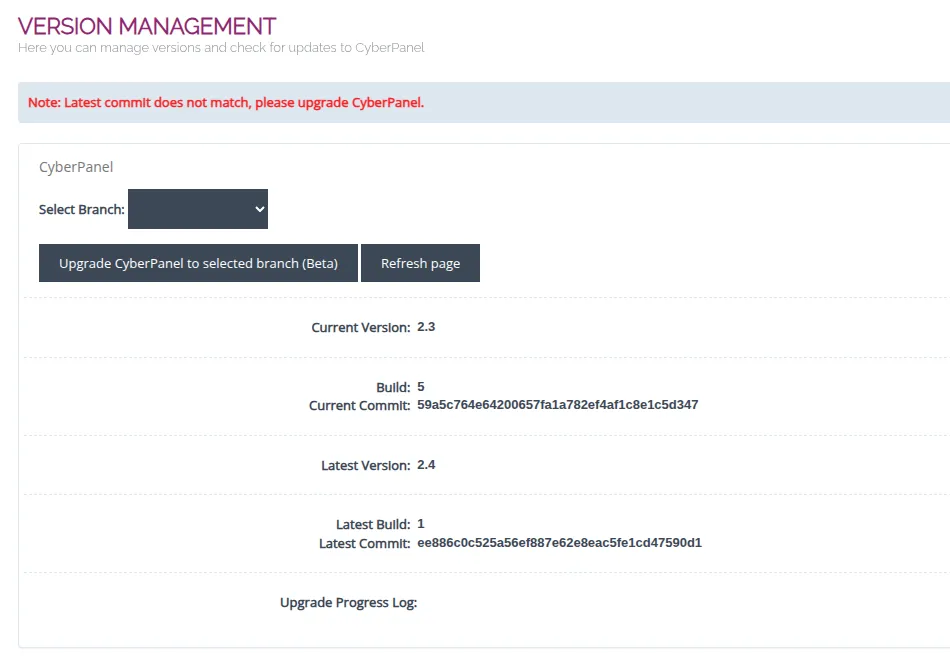950x662 pixels.
Task: Click the Latest Commit label
Action: tap(365, 544)
